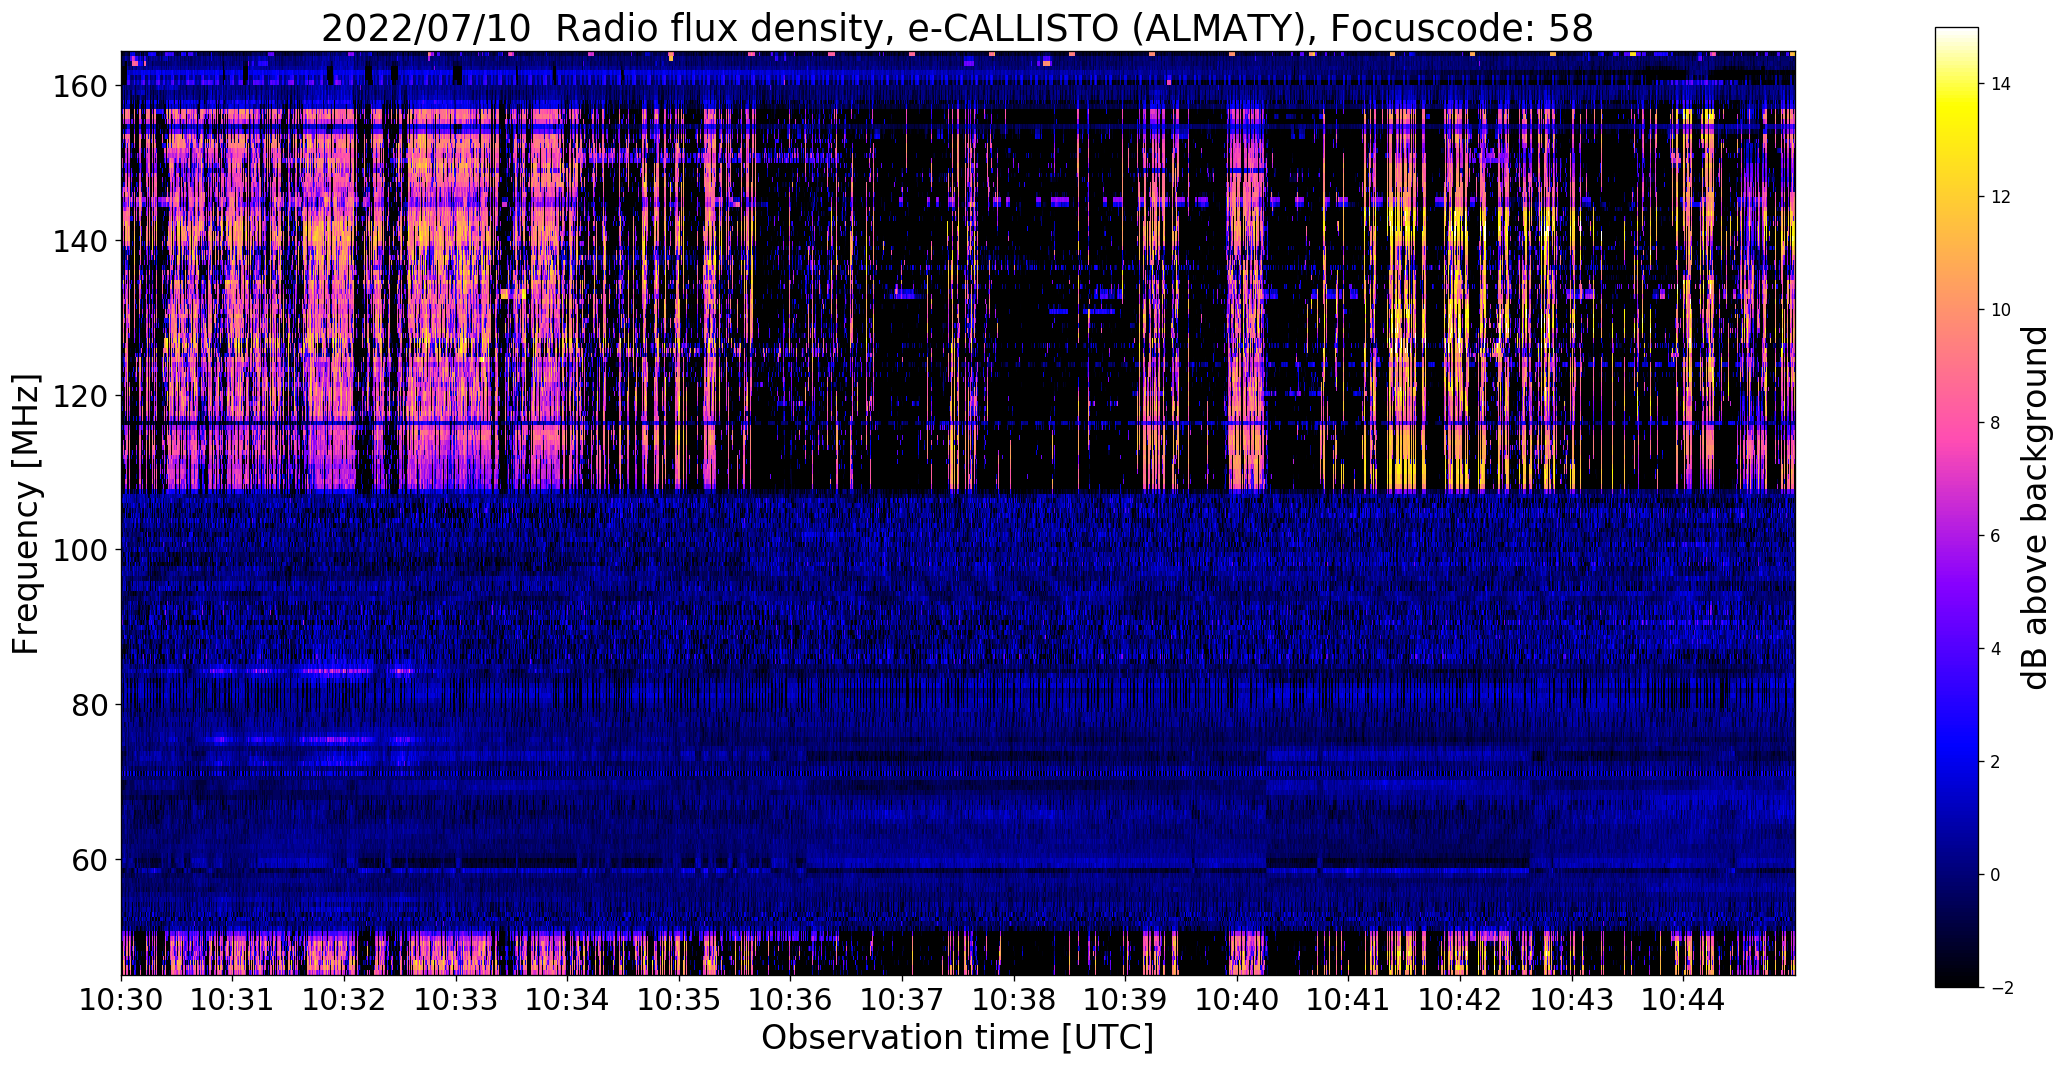Click the 10:38 time tick label
2066x1067 pixels.
(x=1014, y=998)
